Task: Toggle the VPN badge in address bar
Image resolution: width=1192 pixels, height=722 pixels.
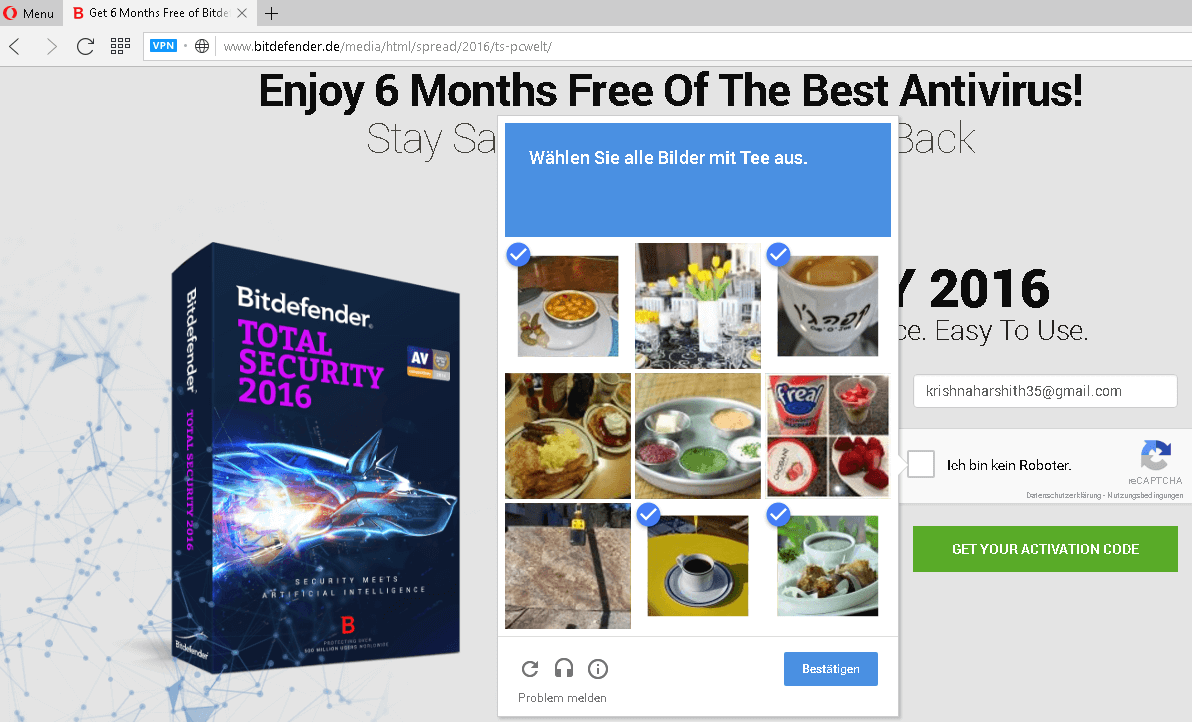Action: [163, 46]
